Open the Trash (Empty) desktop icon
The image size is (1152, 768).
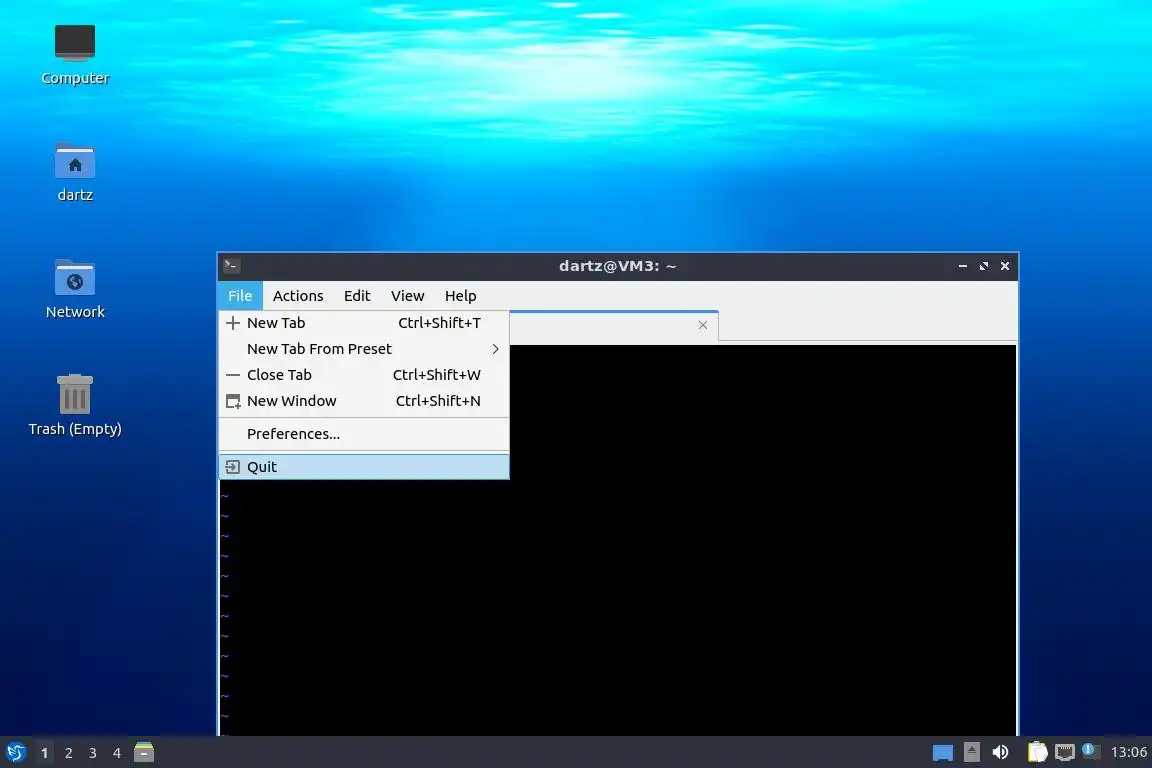(75, 406)
